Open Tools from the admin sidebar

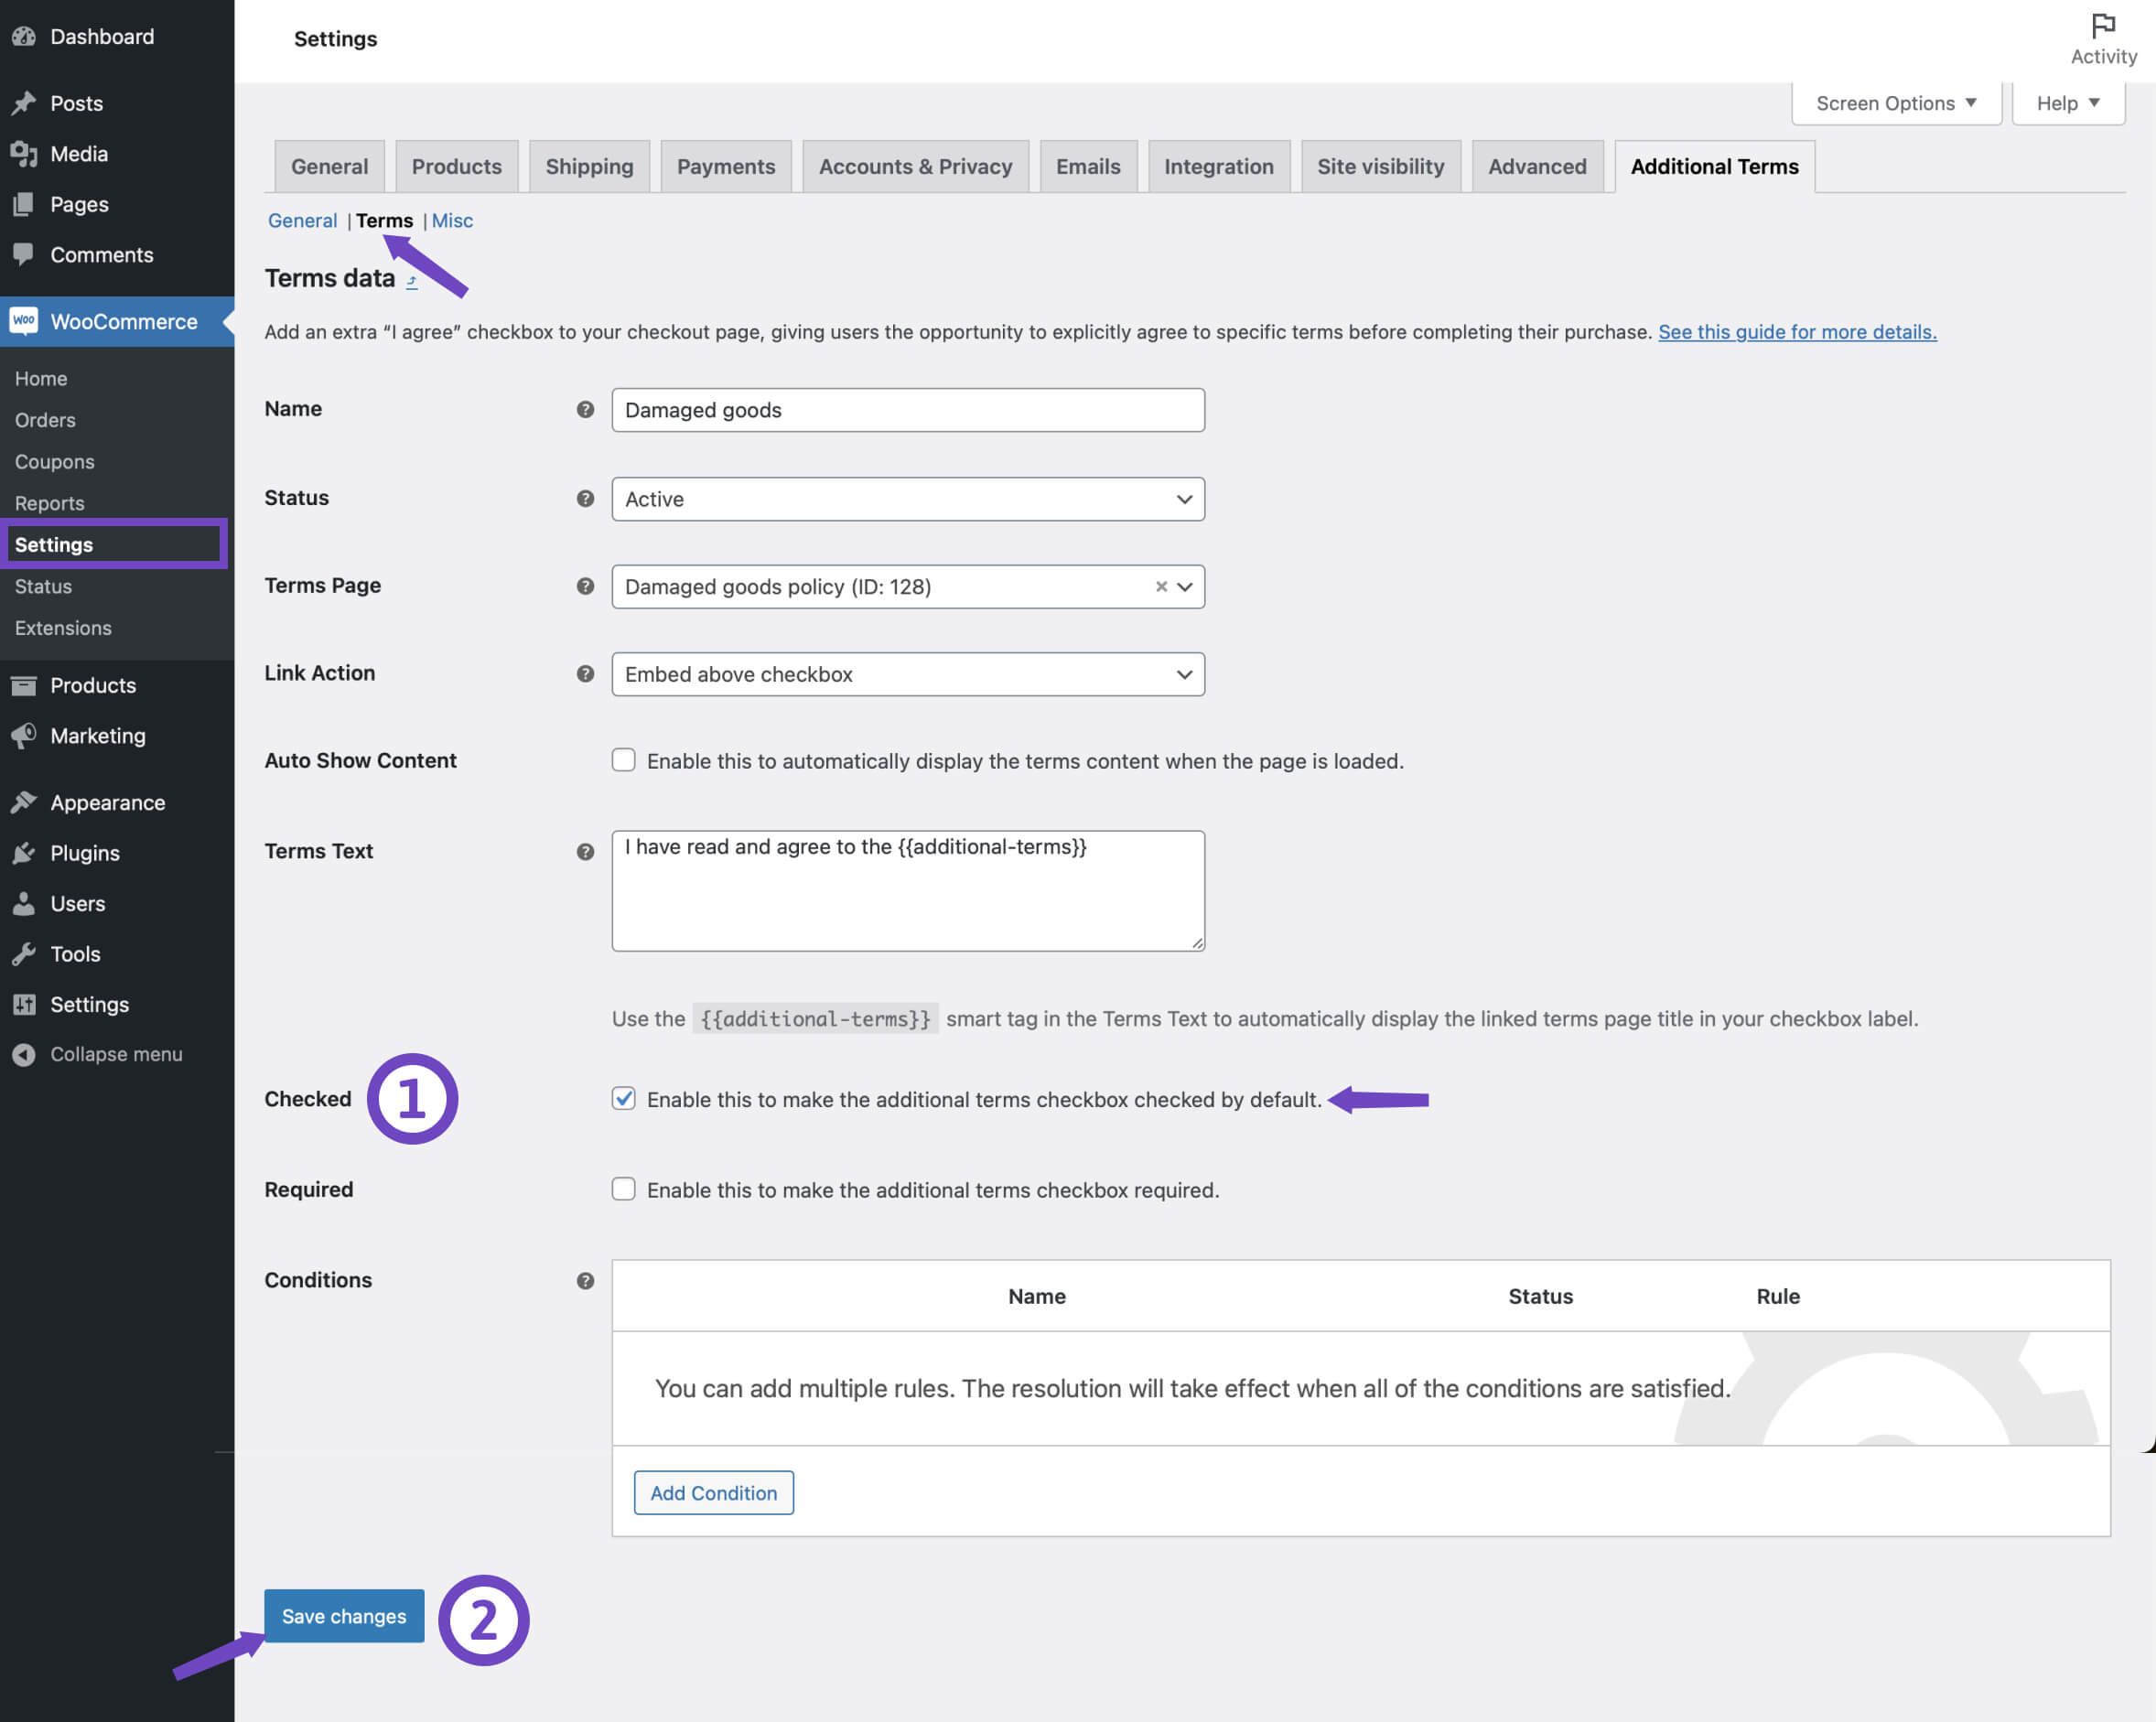click(74, 953)
